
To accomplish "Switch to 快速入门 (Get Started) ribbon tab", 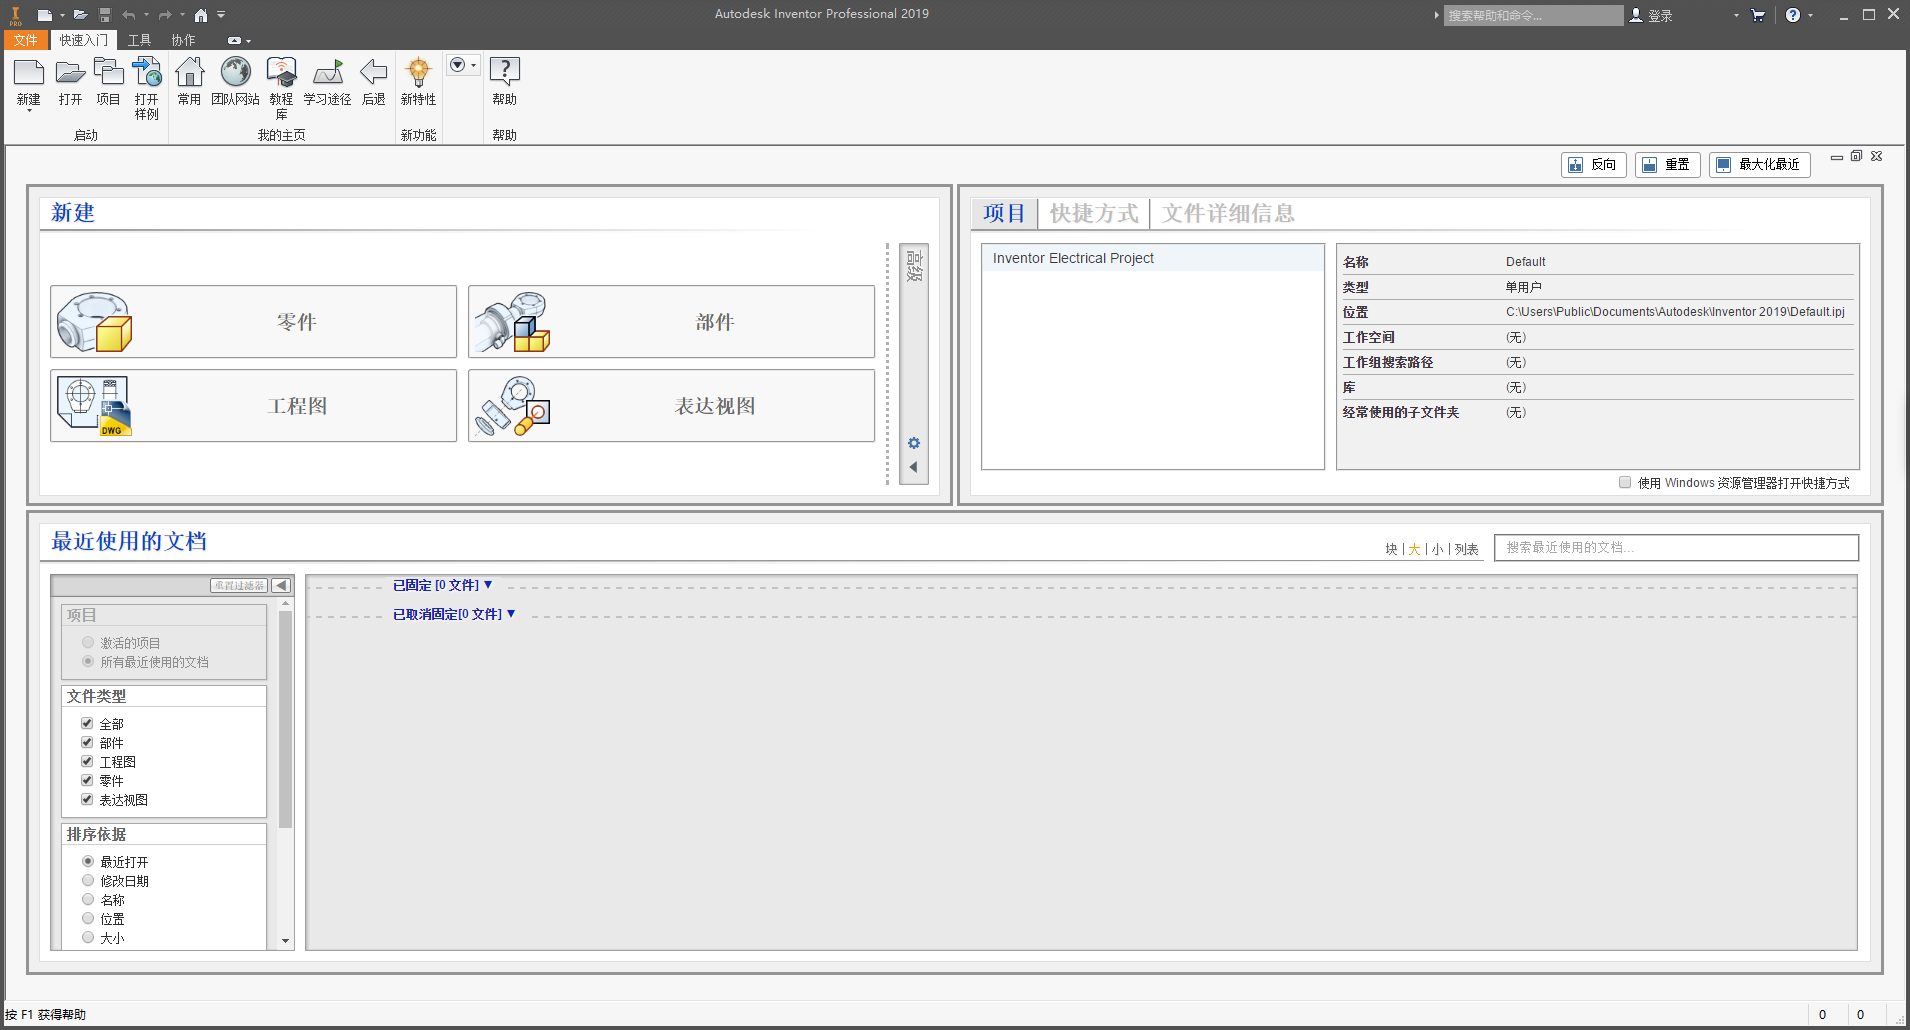I will coord(84,40).
